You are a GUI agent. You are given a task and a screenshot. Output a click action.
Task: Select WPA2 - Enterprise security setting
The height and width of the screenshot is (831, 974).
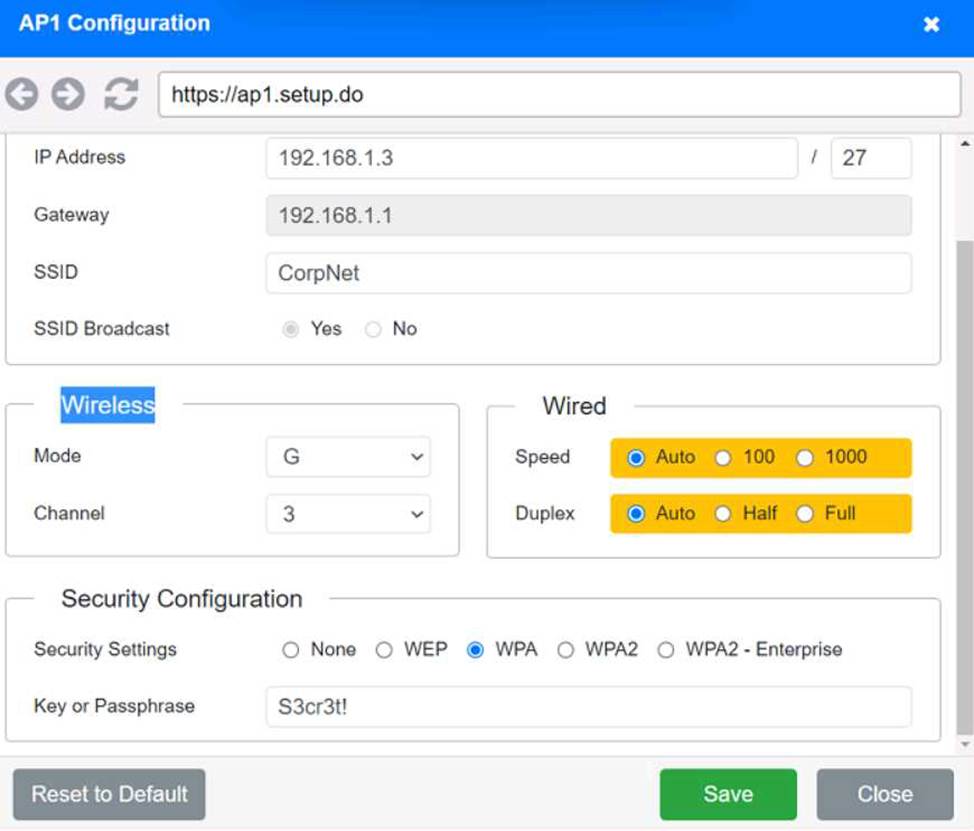tap(666, 650)
